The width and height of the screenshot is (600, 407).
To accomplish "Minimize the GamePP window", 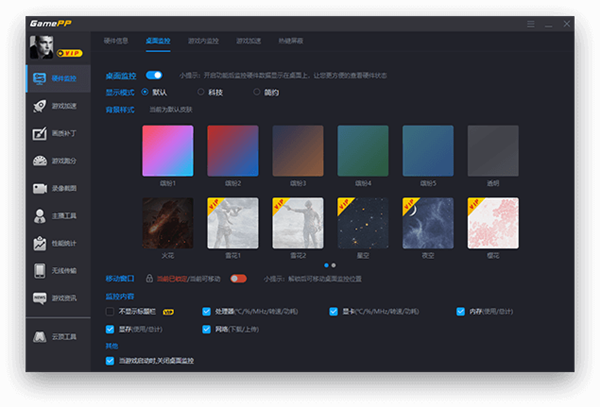I will 549,25.
